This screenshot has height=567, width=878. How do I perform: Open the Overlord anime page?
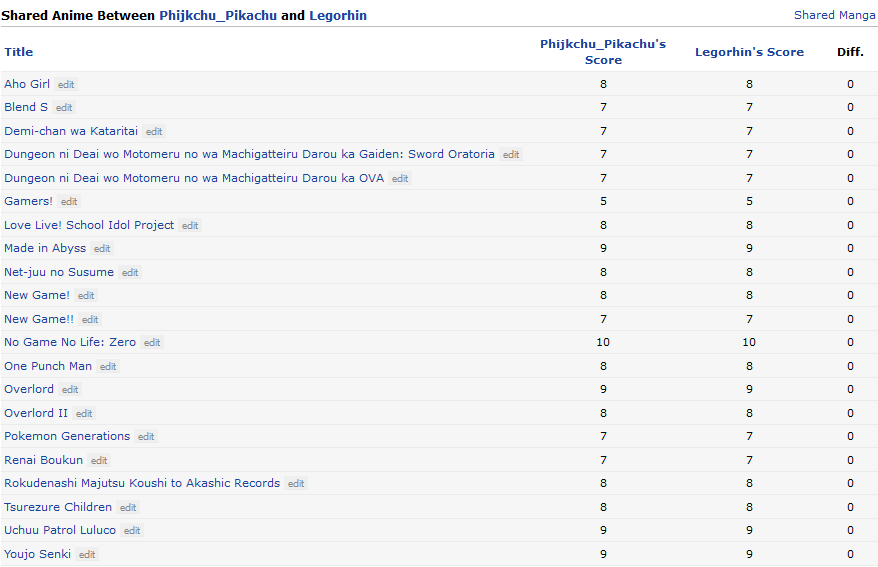[x=29, y=389]
